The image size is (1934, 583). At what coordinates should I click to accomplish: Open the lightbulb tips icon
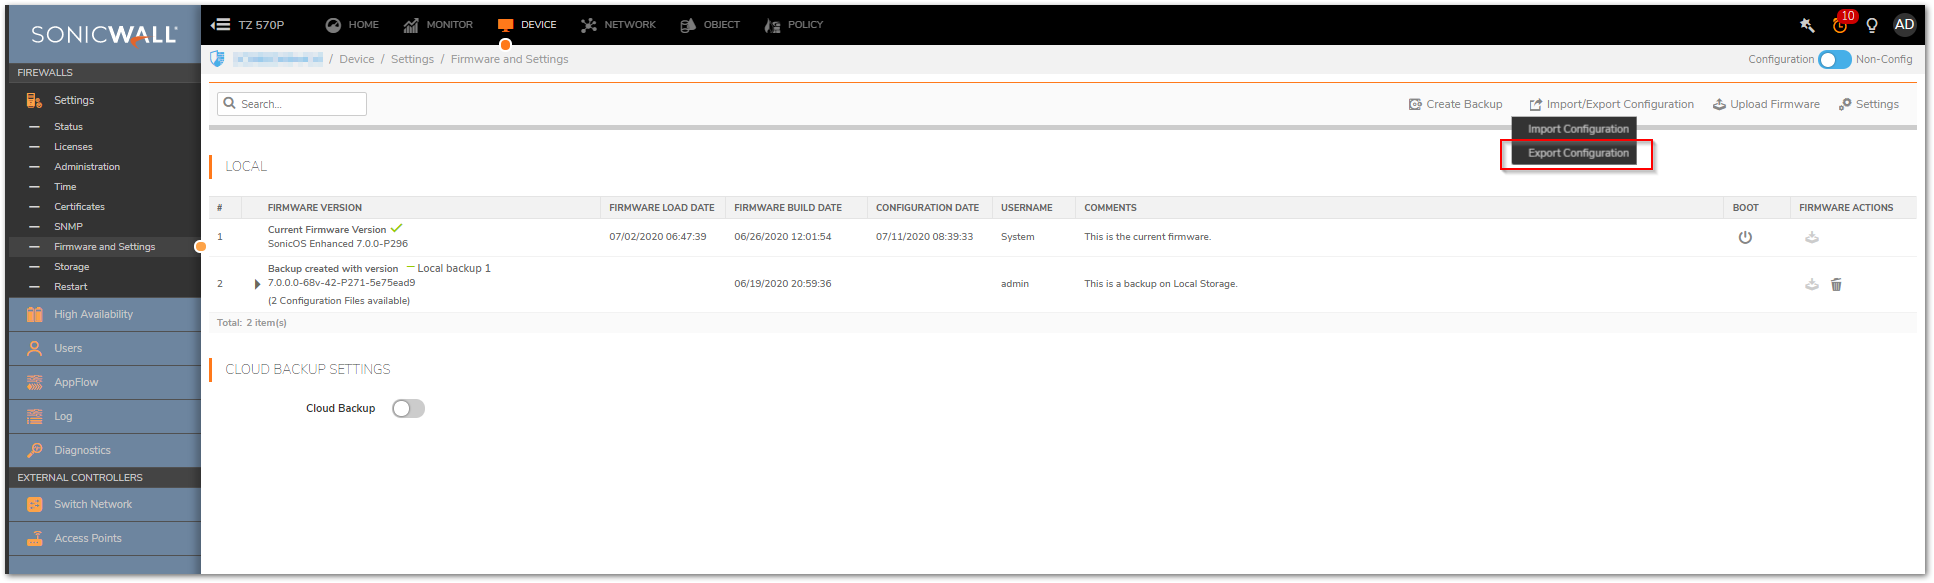1872,25
